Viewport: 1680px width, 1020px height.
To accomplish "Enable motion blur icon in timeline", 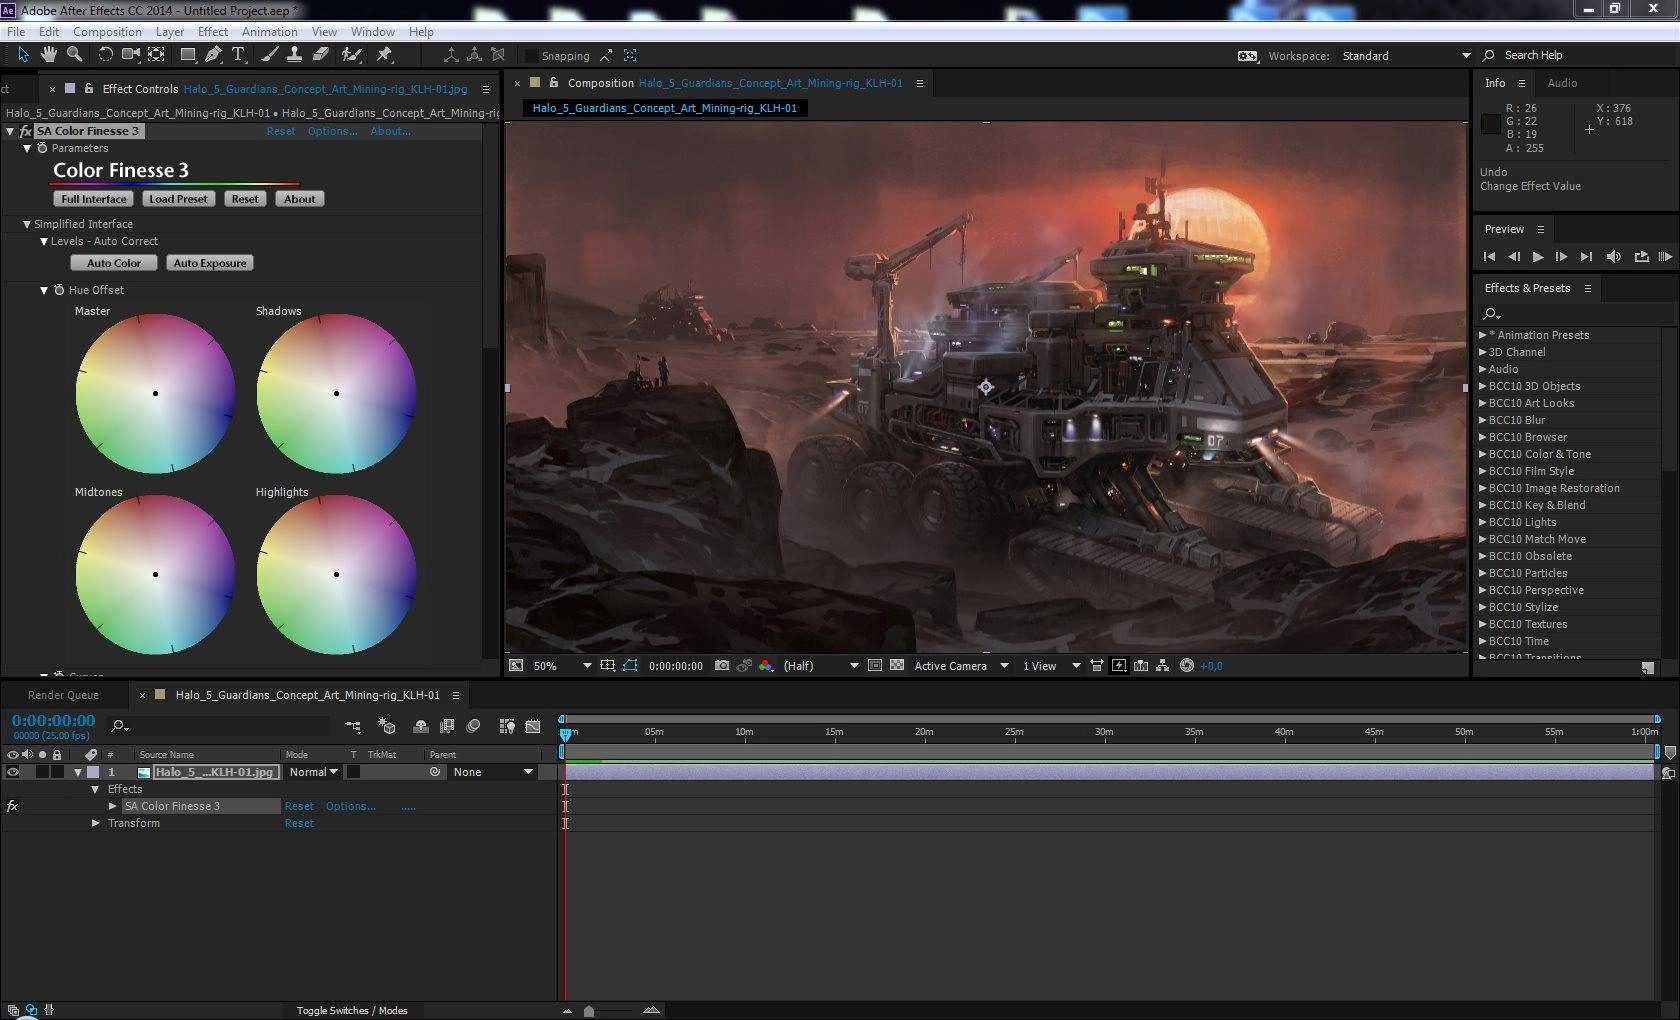I will 474,727.
